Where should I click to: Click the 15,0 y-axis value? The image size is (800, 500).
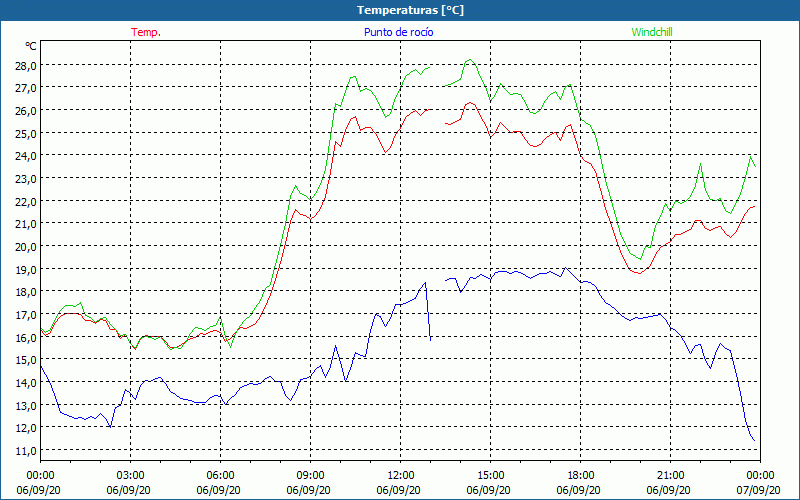(x=27, y=360)
